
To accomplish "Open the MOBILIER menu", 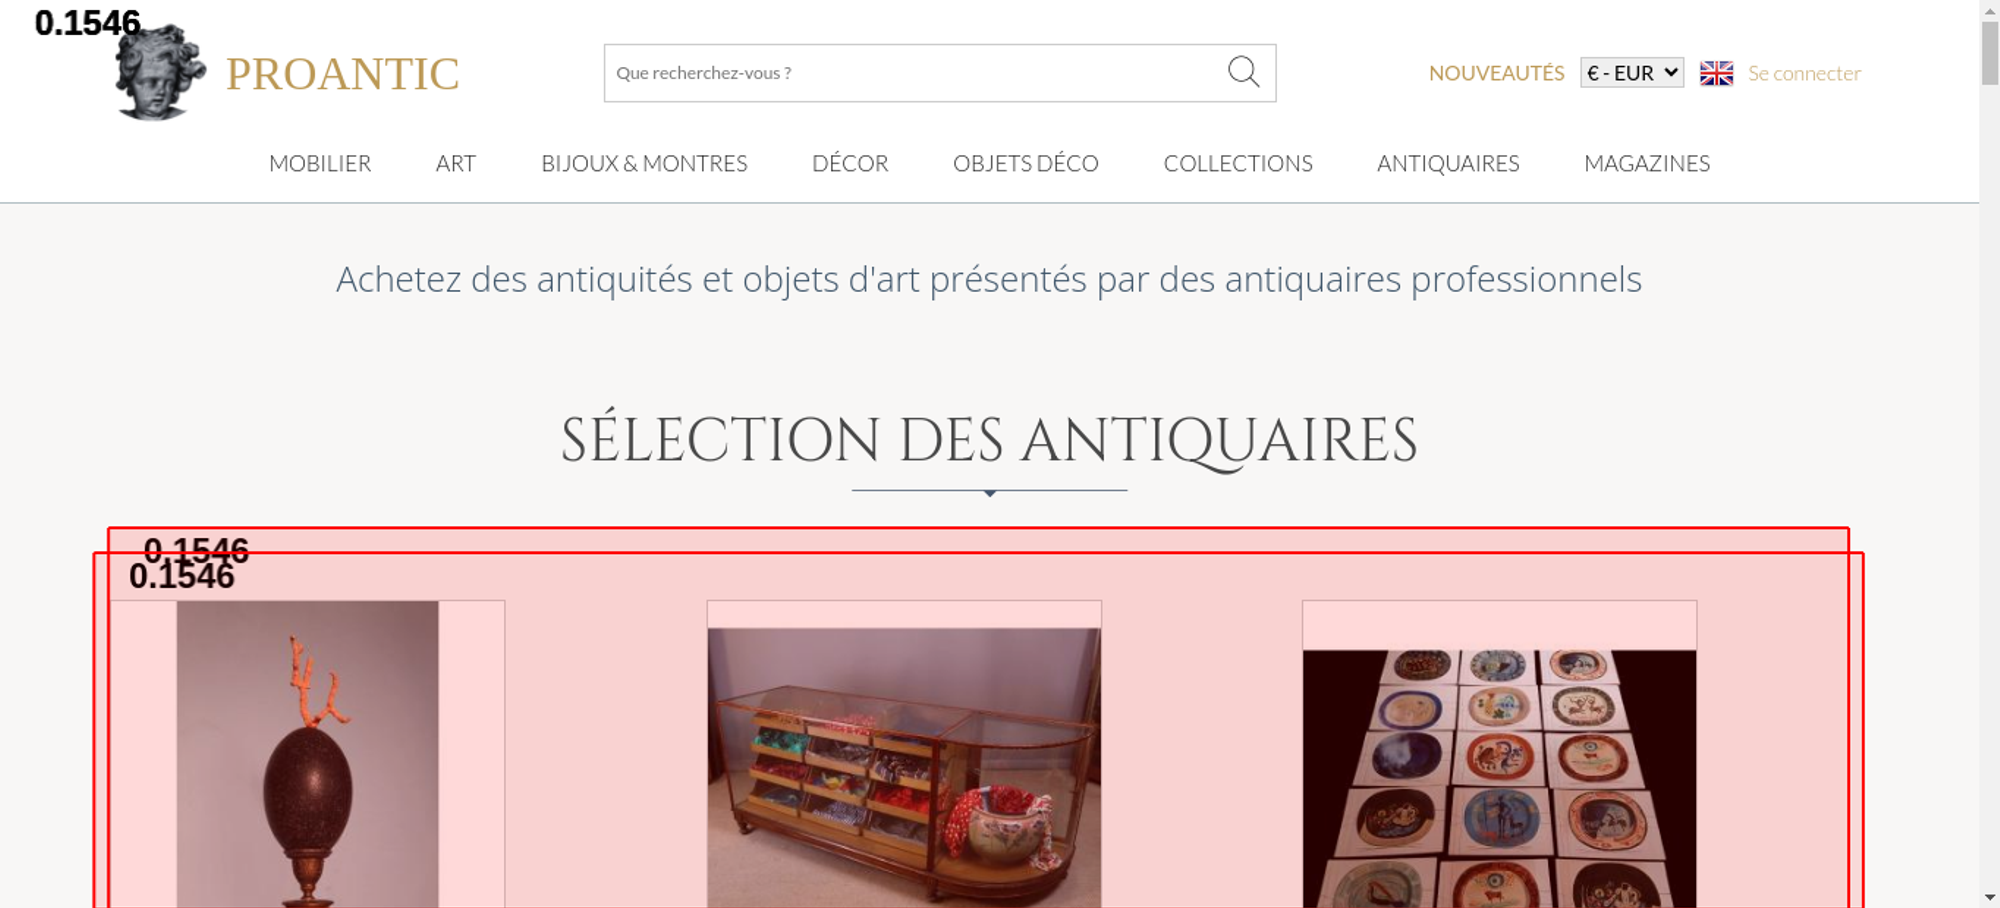I will pos(320,163).
